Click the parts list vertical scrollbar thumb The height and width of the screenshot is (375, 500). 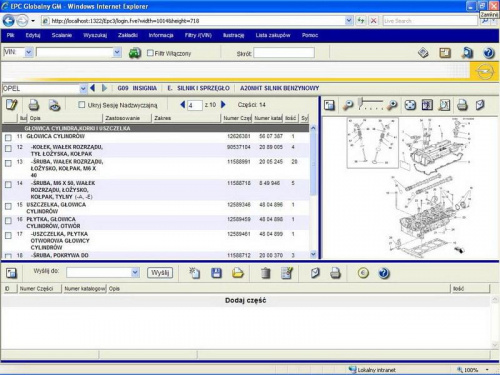[x=313, y=163]
